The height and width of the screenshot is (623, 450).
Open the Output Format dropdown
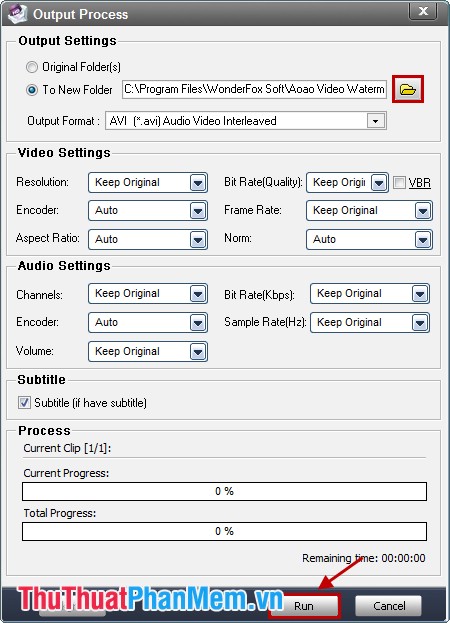(246, 120)
